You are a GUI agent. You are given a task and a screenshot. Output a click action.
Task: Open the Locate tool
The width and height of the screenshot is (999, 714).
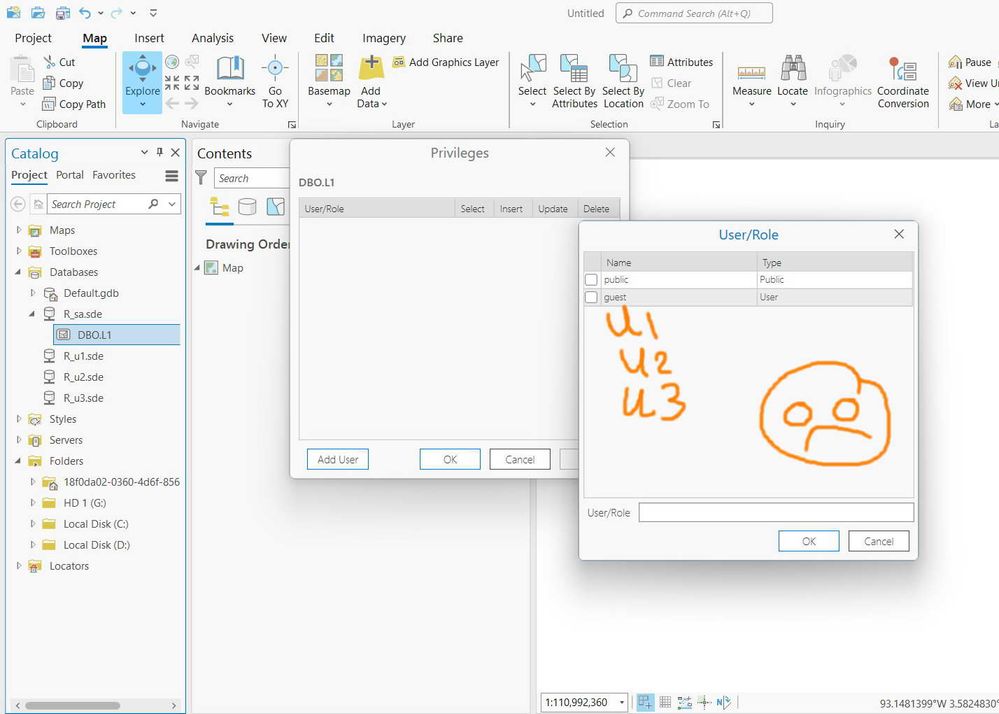[793, 82]
